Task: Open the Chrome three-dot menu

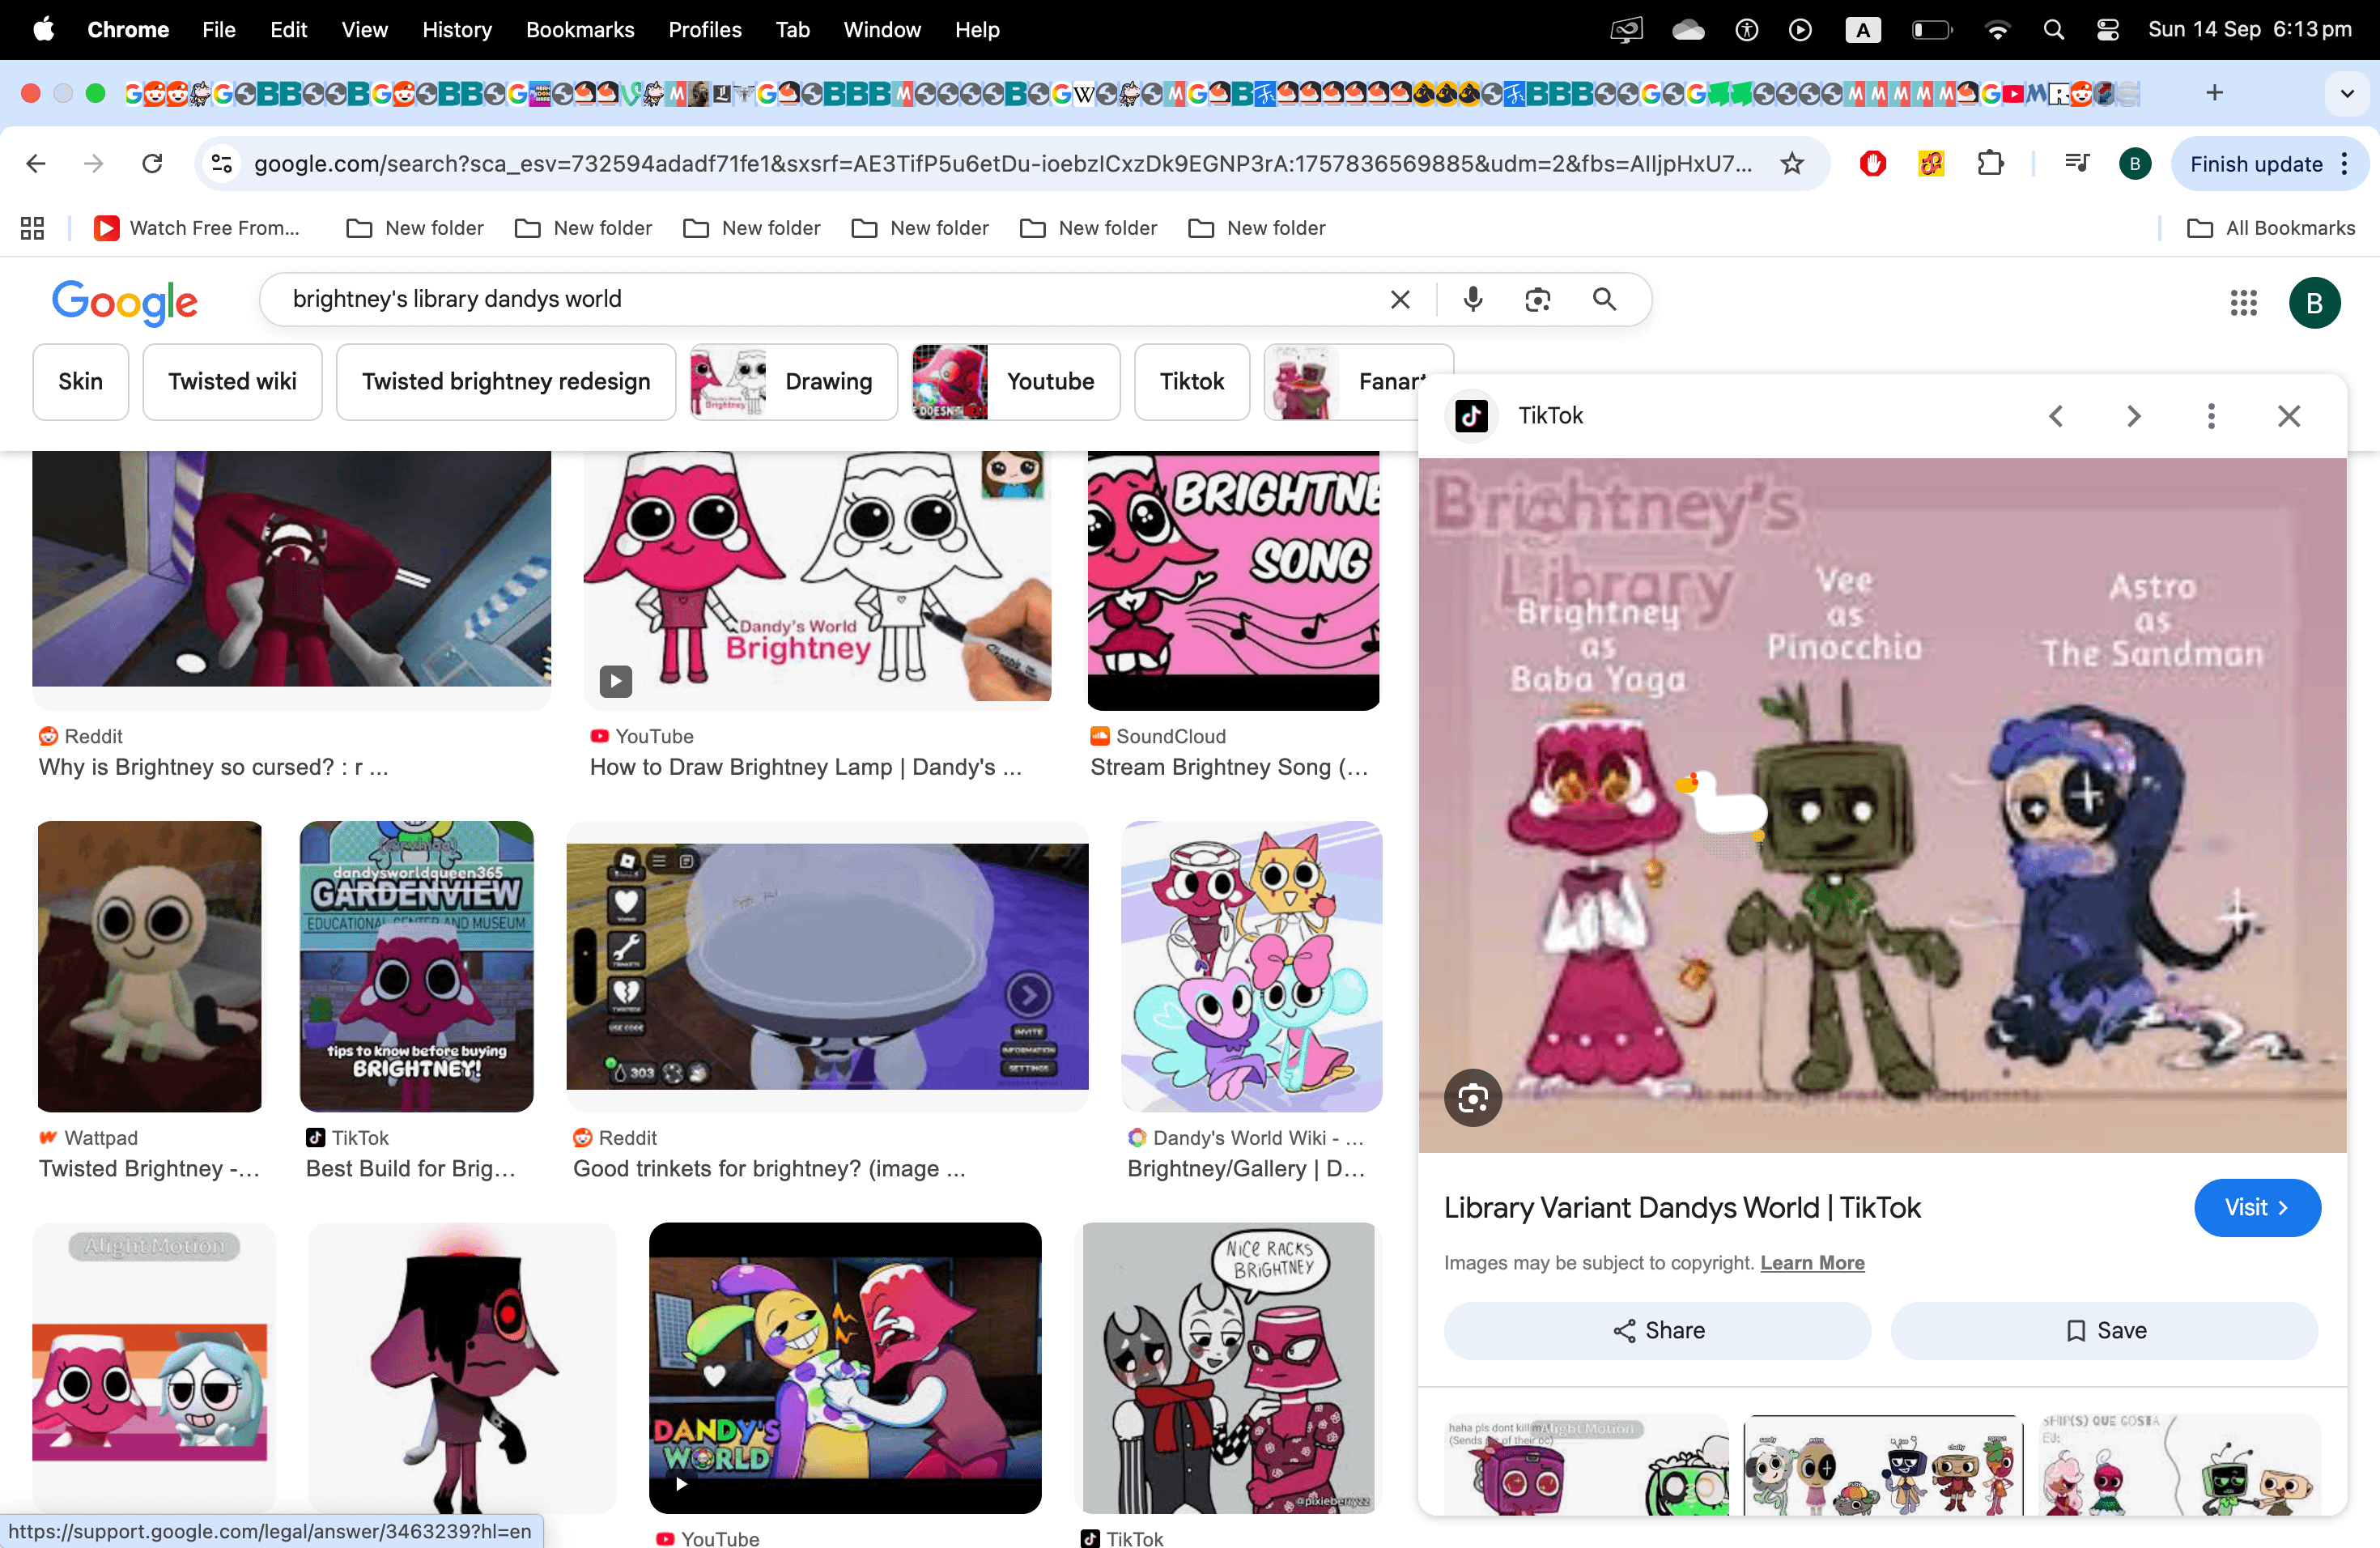Action: (2345, 163)
